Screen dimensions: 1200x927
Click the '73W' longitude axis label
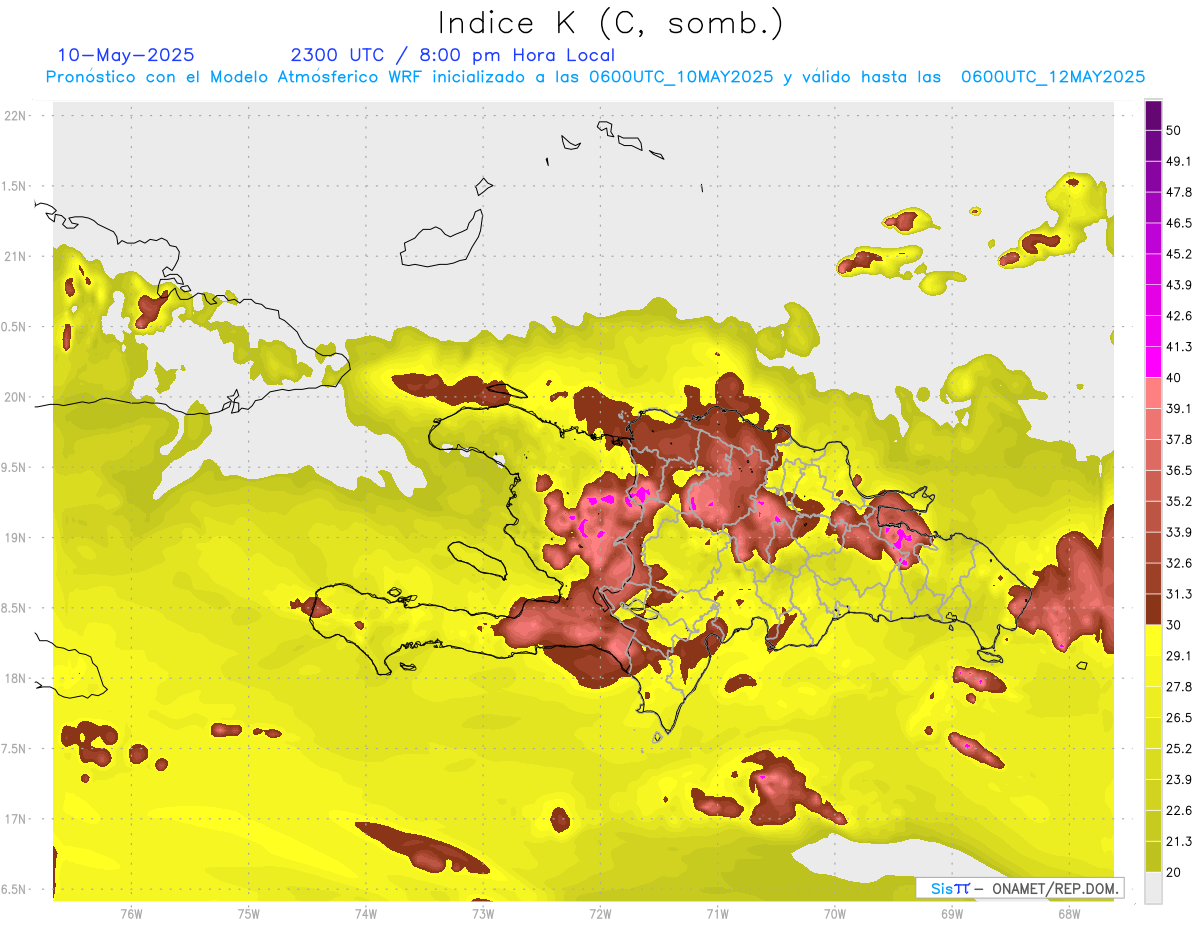483,914
